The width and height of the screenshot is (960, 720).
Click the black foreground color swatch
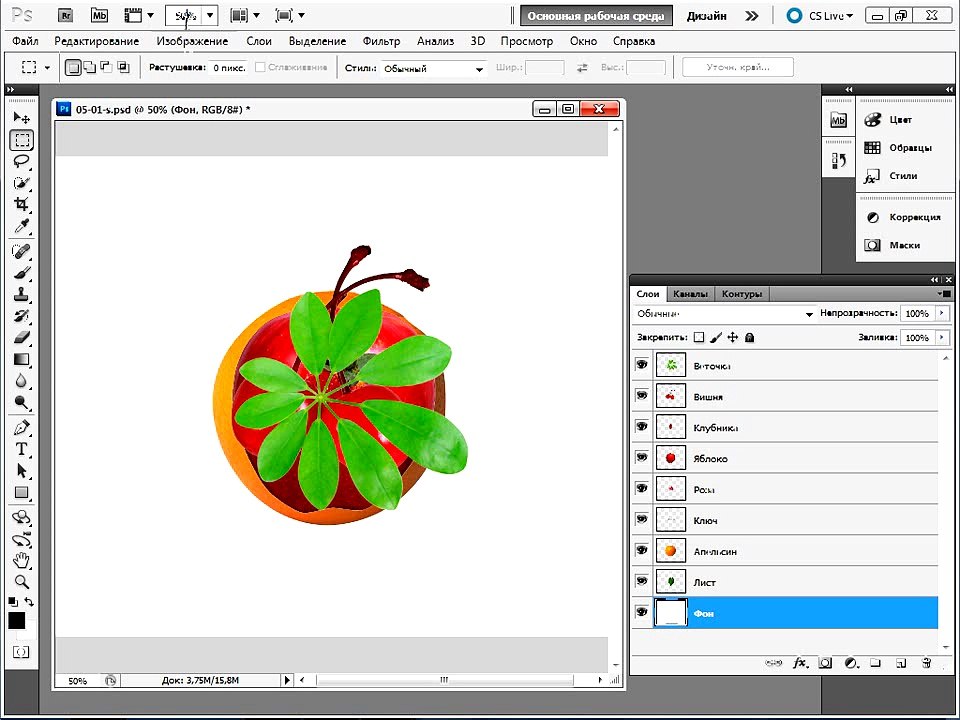pos(17,620)
